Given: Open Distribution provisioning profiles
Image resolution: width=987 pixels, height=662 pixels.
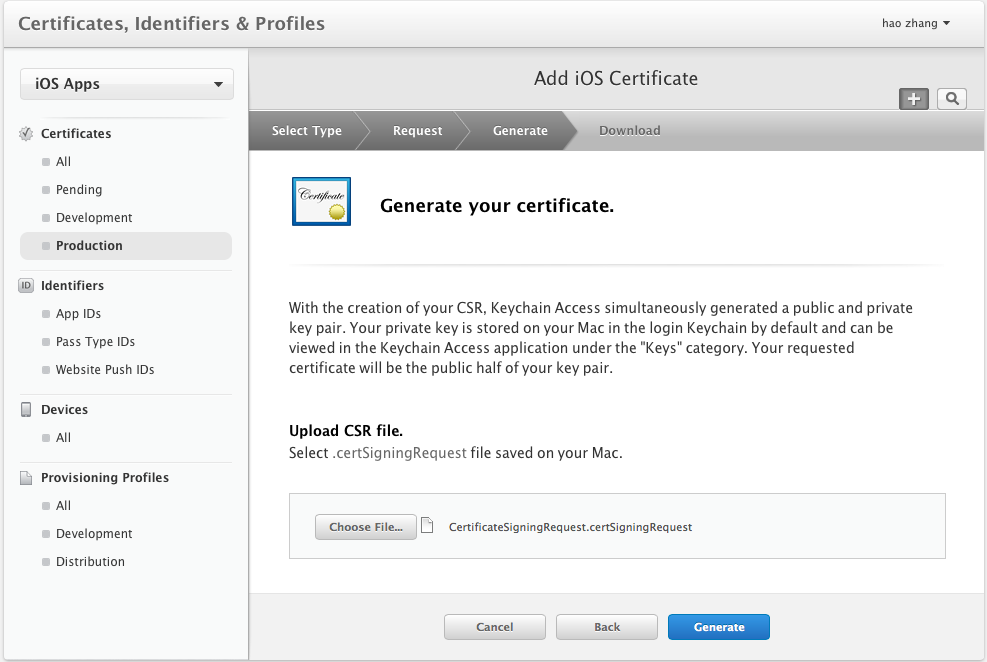Looking at the screenshot, I should 90,562.
